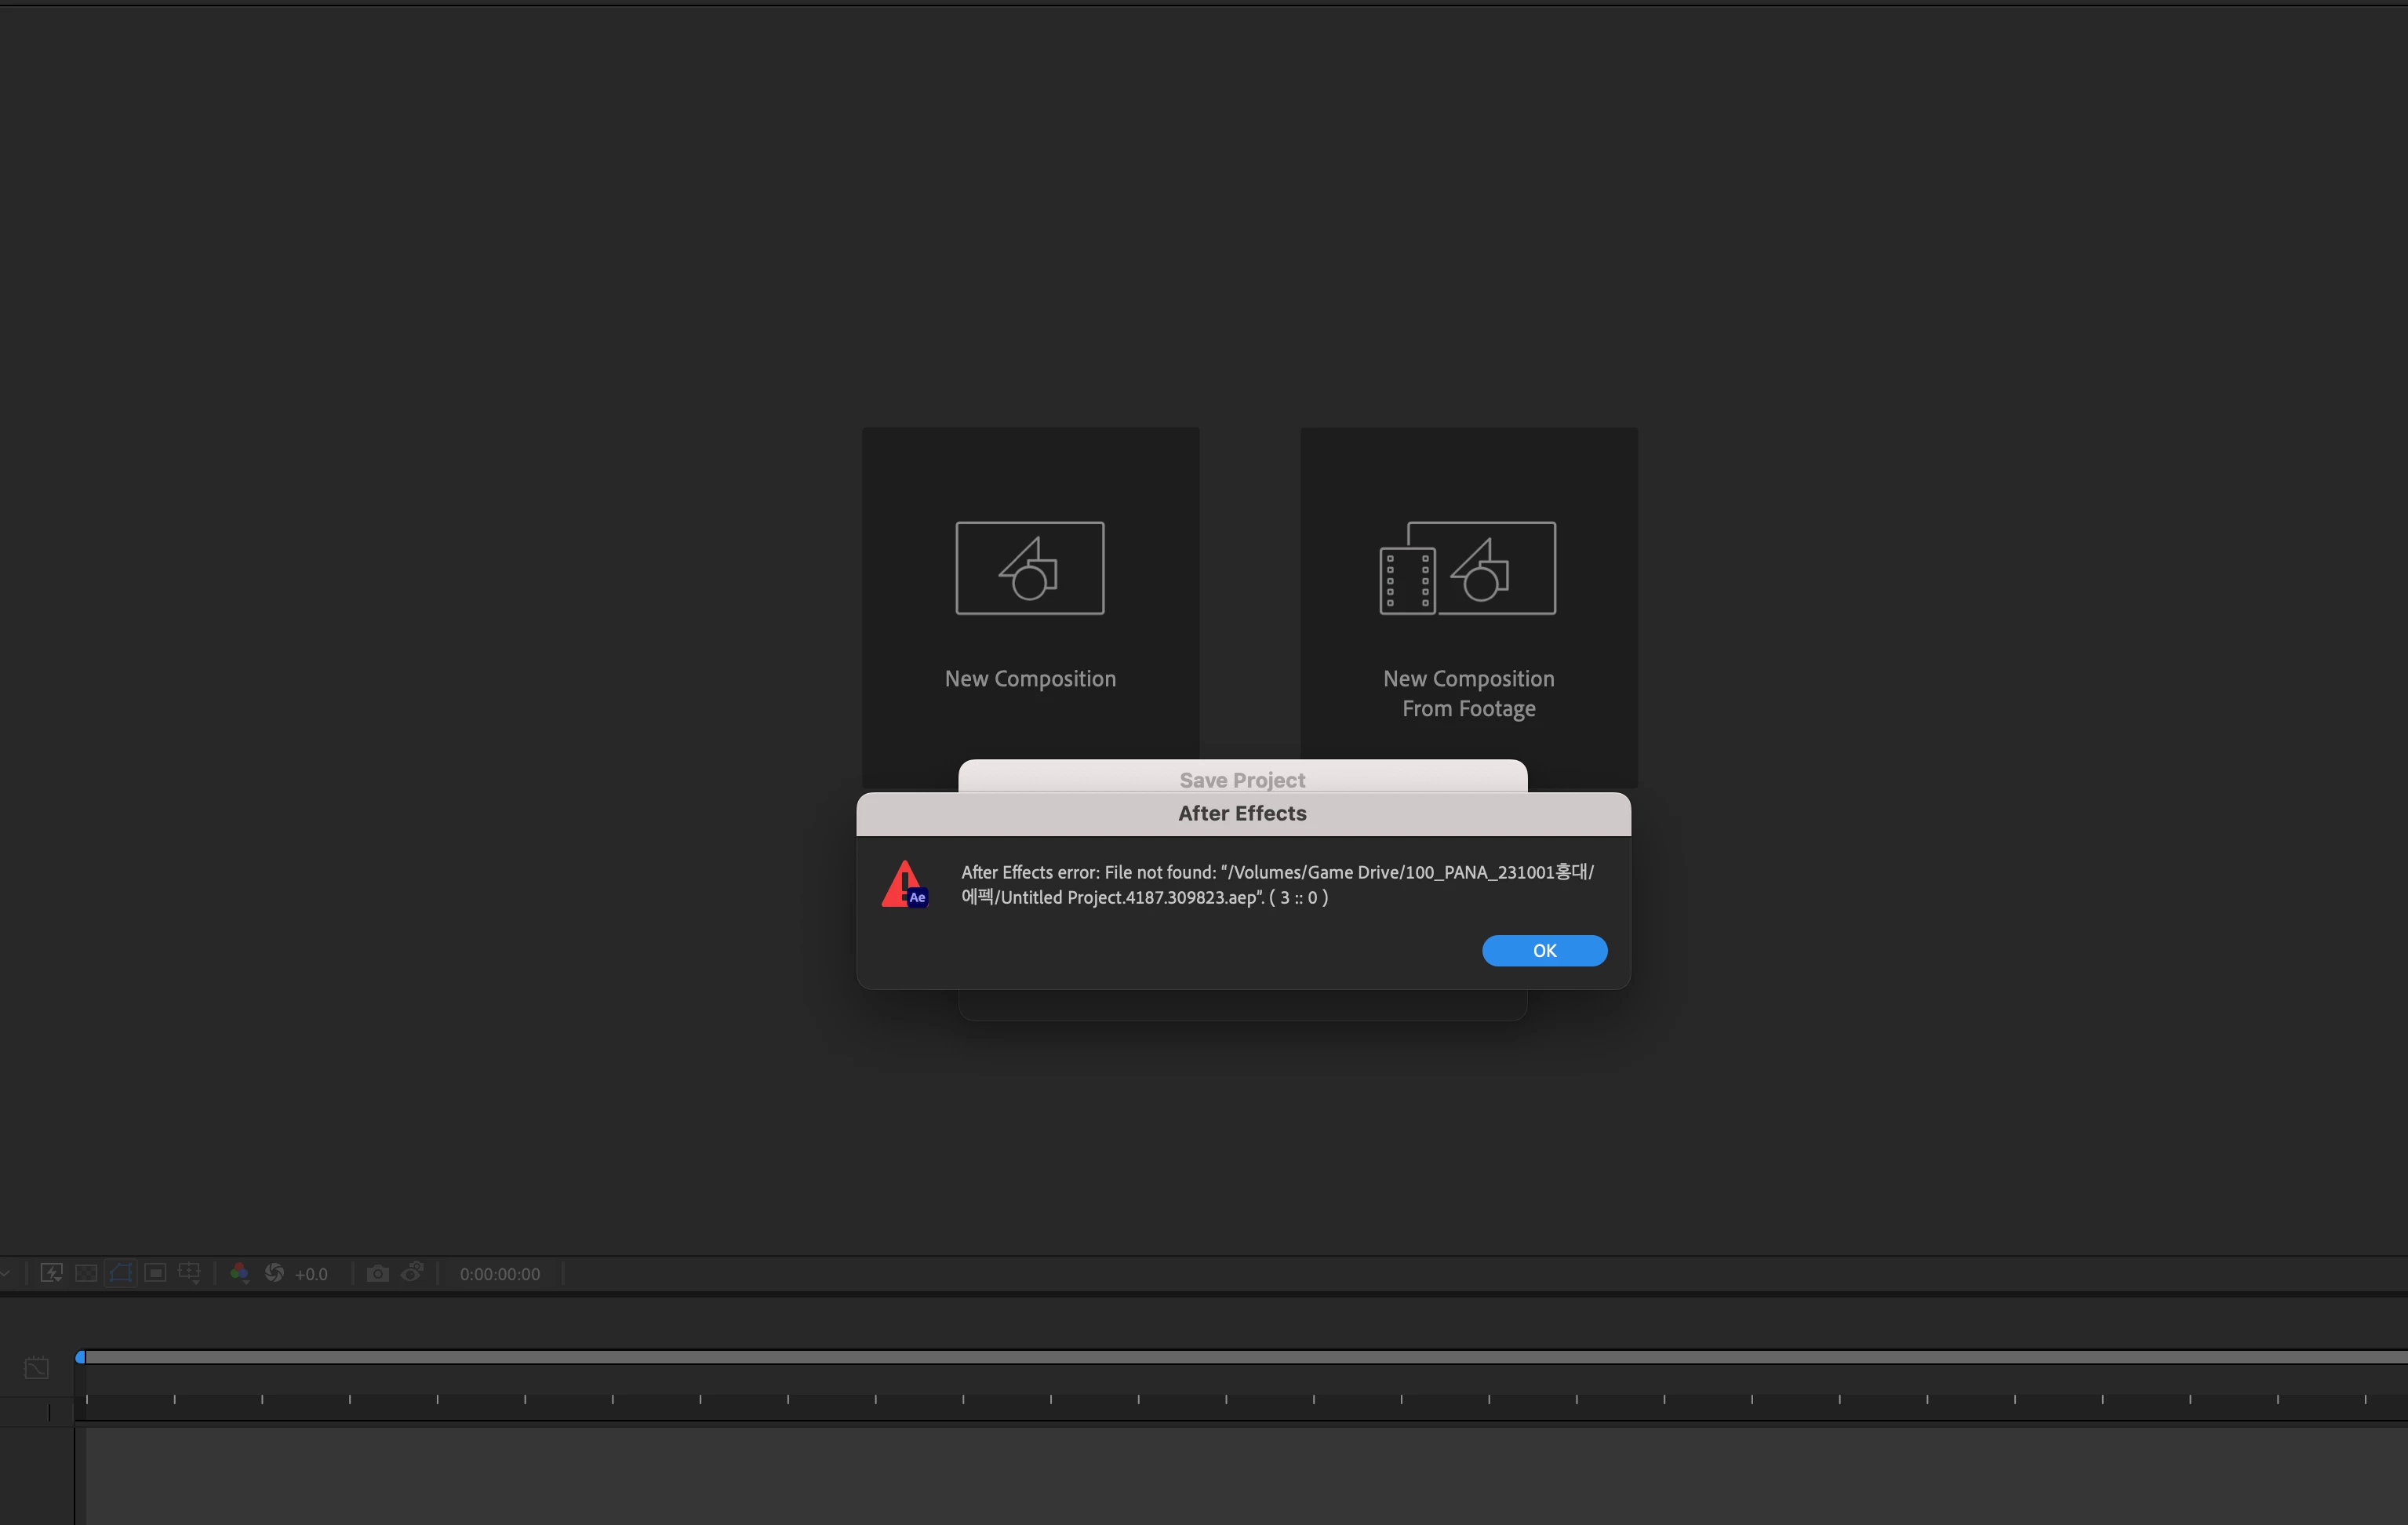The width and height of the screenshot is (2408, 1525).
Task: Click the gray time navigator bar
Action: pos(1246,1357)
